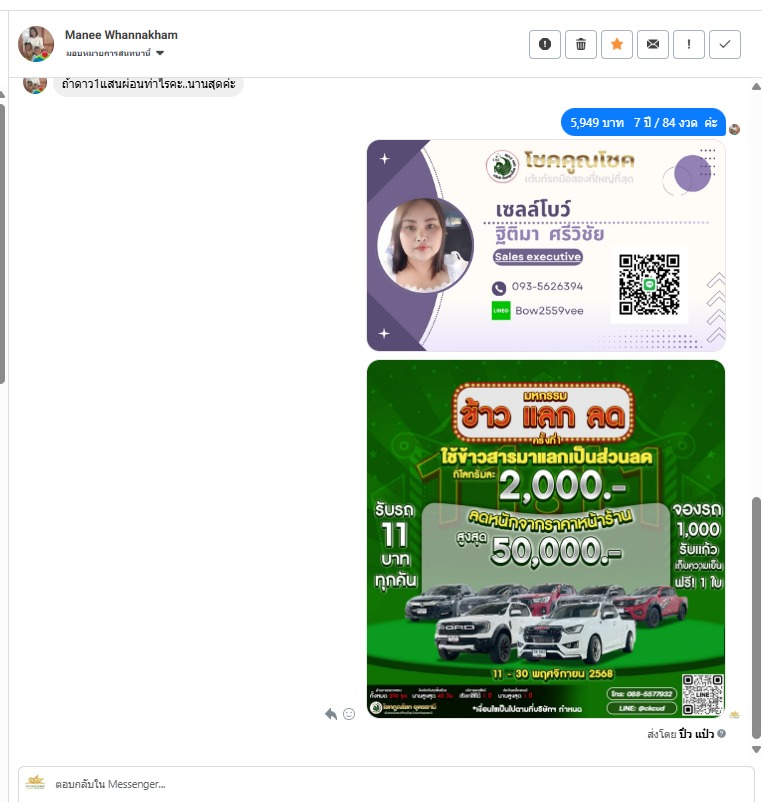Click the blue 5,949 baht message bubble

pos(643,122)
